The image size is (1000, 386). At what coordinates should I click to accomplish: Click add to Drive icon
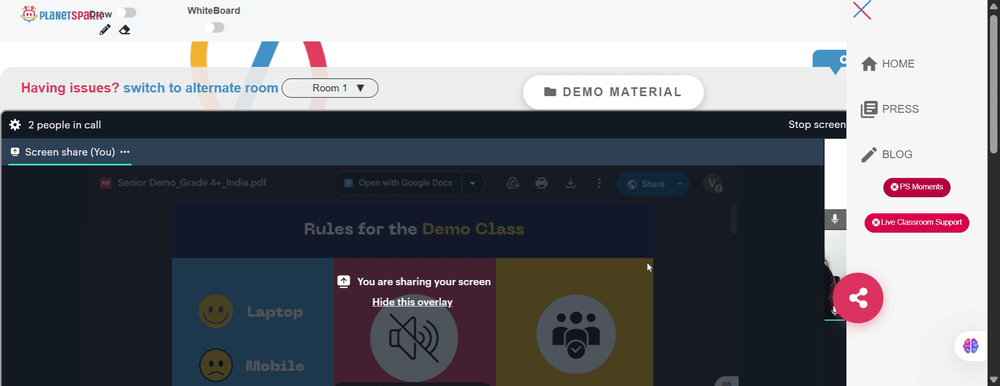(512, 184)
